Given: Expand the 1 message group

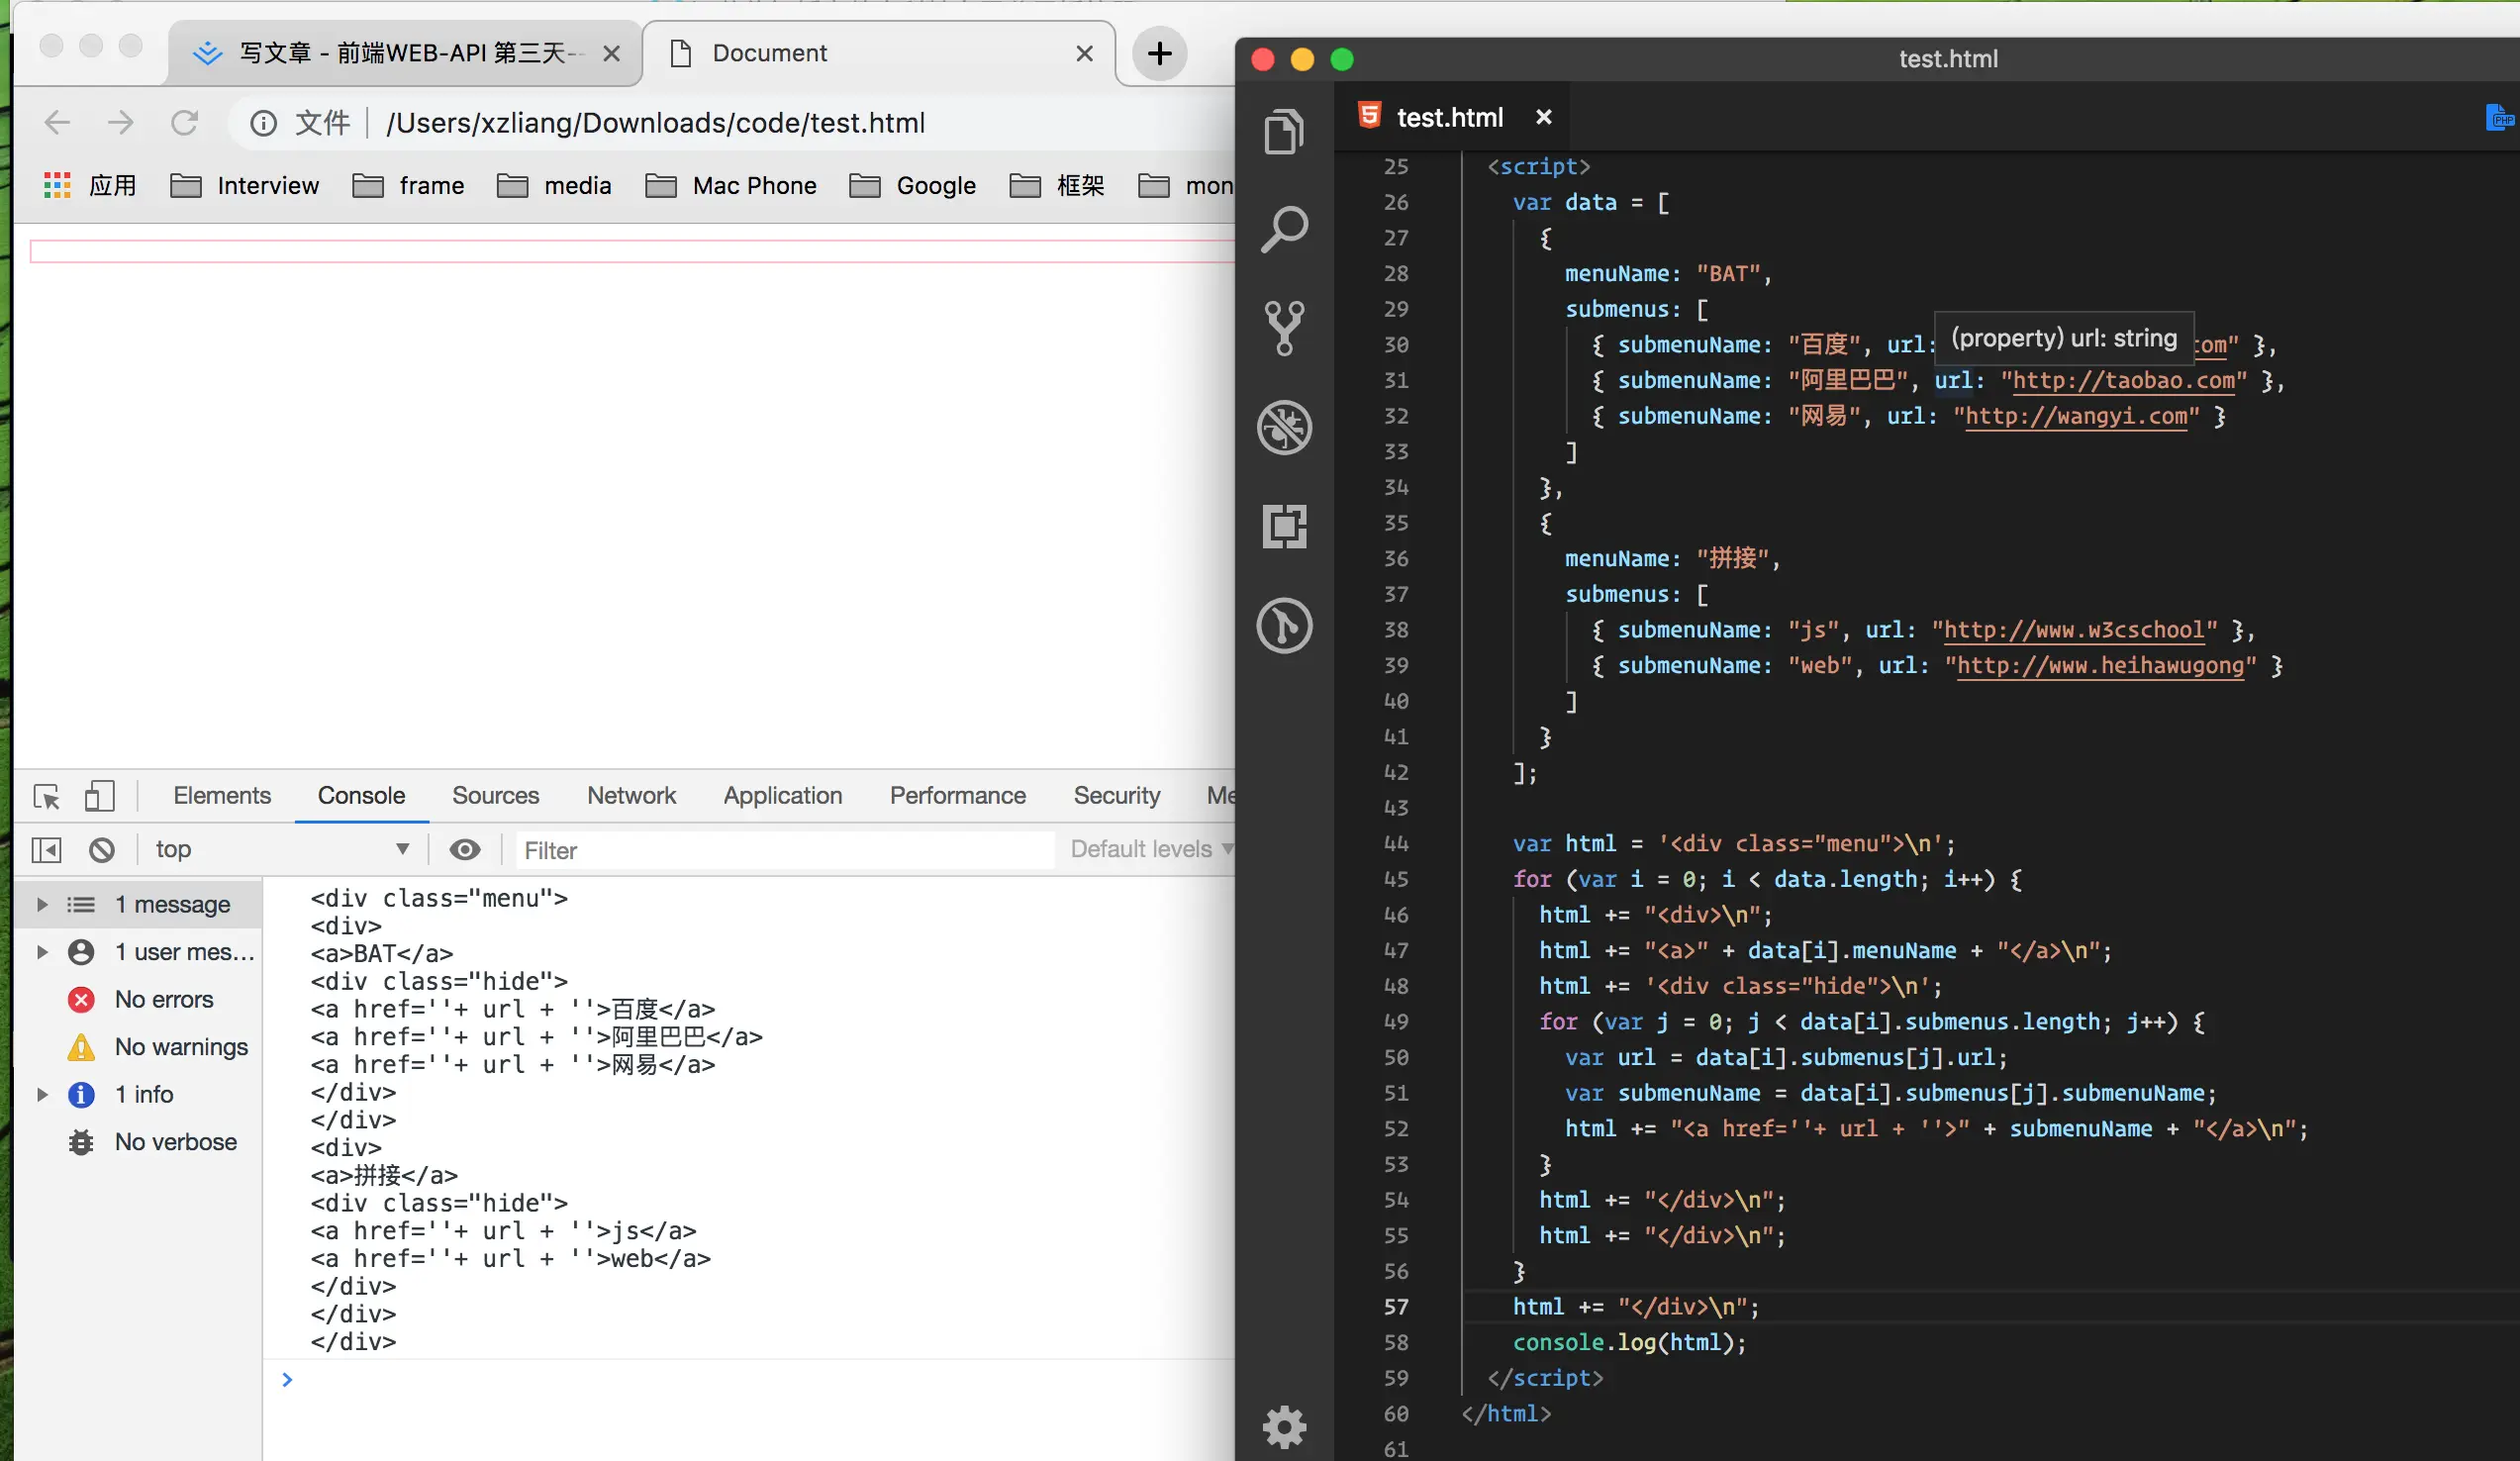Looking at the screenshot, I should click(x=42, y=904).
